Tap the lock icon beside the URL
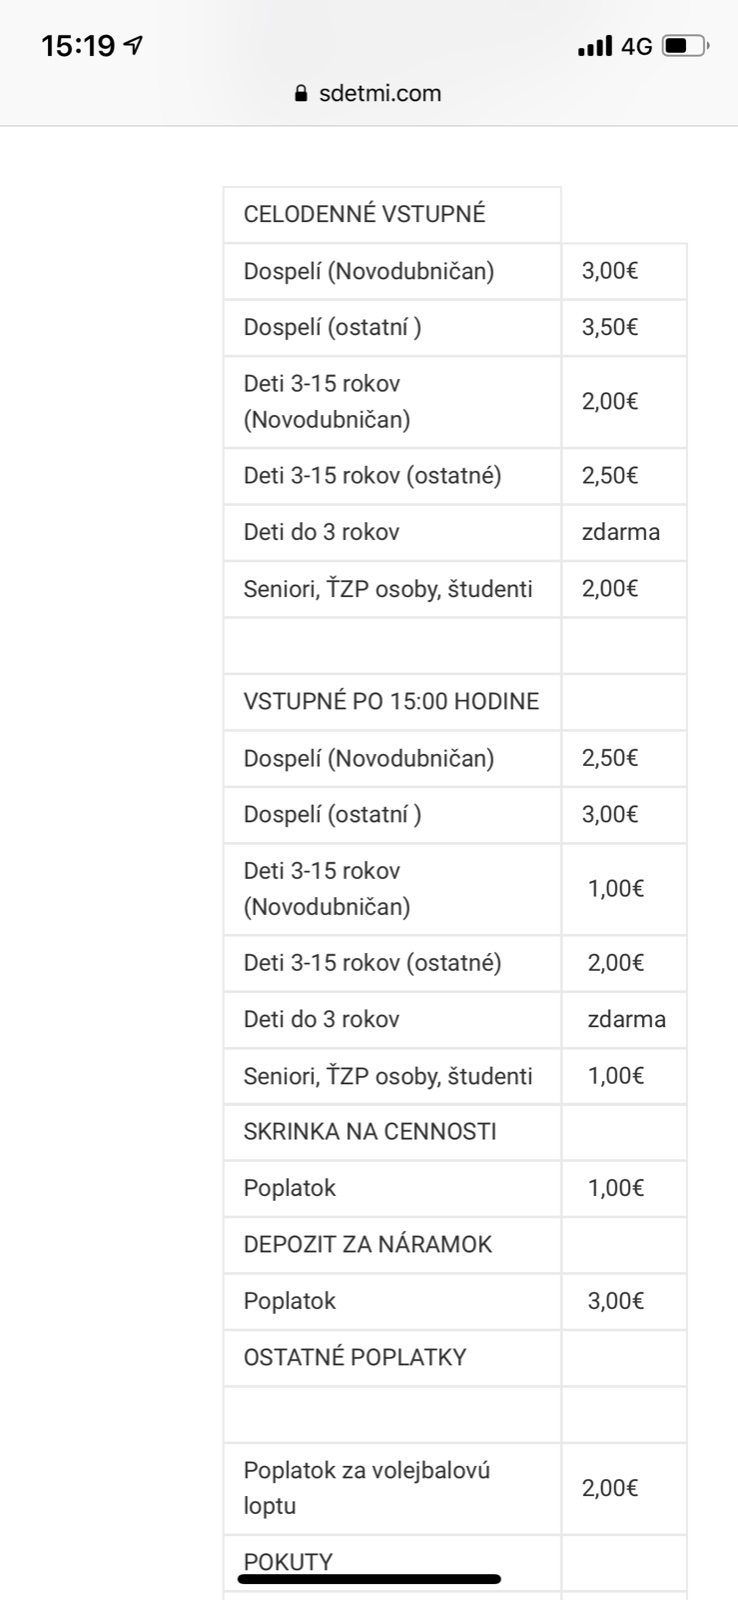 [x=300, y=94]
